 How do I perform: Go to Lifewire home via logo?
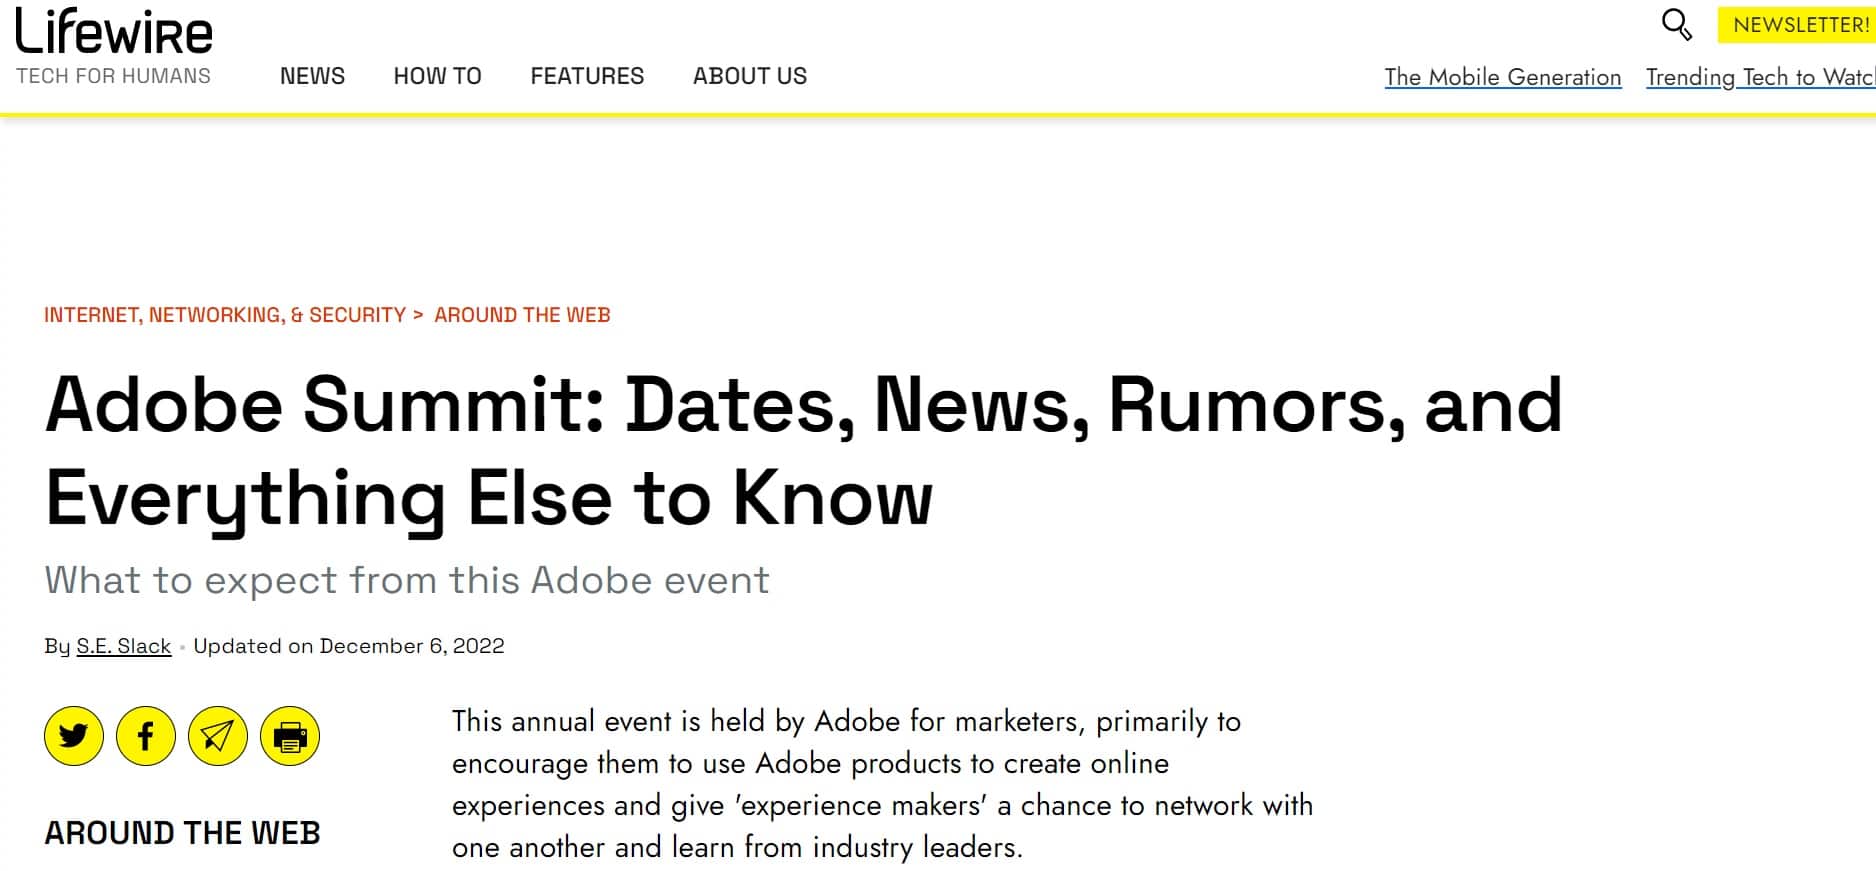(114, 32)
